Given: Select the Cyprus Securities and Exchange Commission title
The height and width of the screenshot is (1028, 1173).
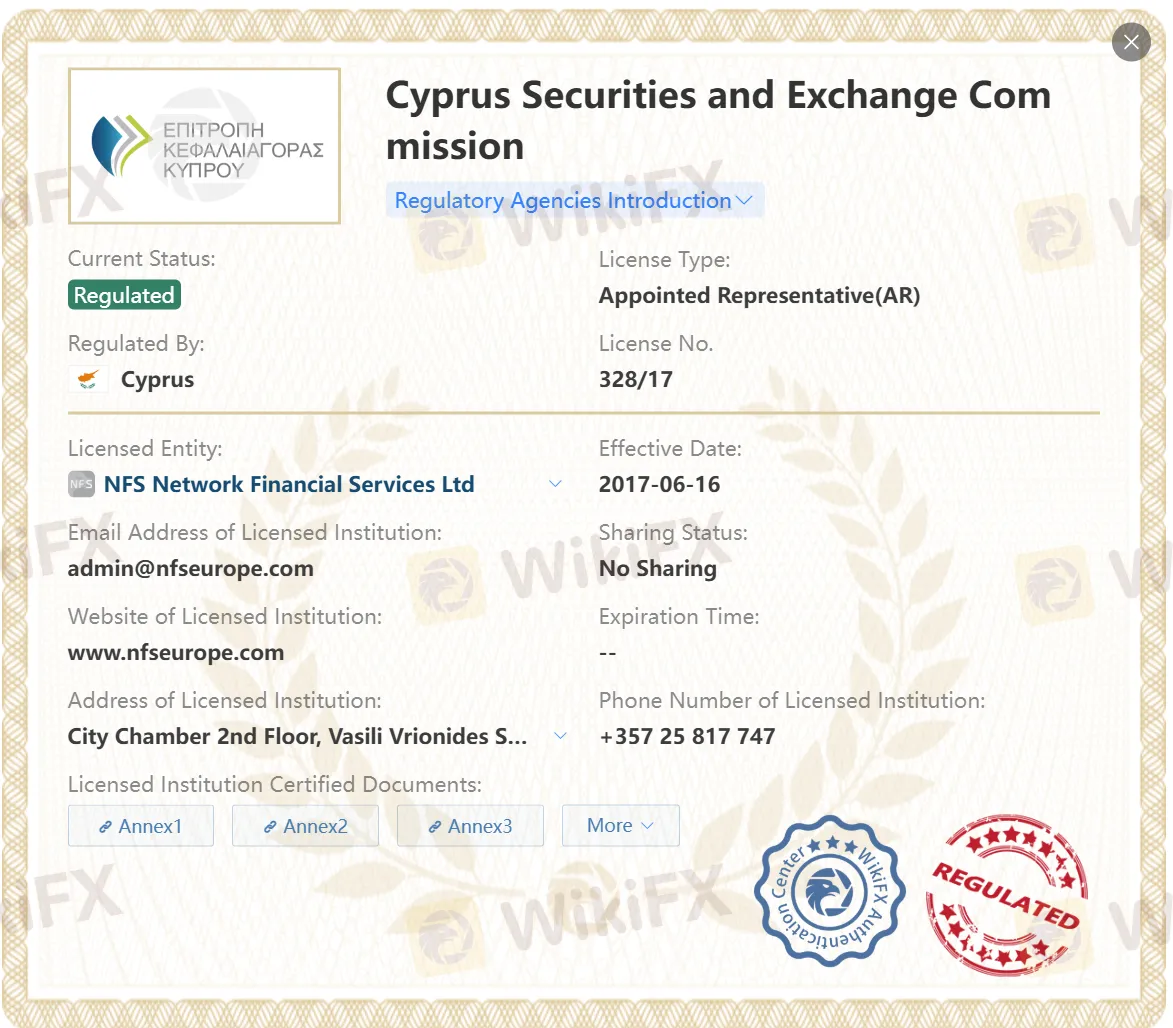Looking at the screenshot, I should [x=718, y=120].
